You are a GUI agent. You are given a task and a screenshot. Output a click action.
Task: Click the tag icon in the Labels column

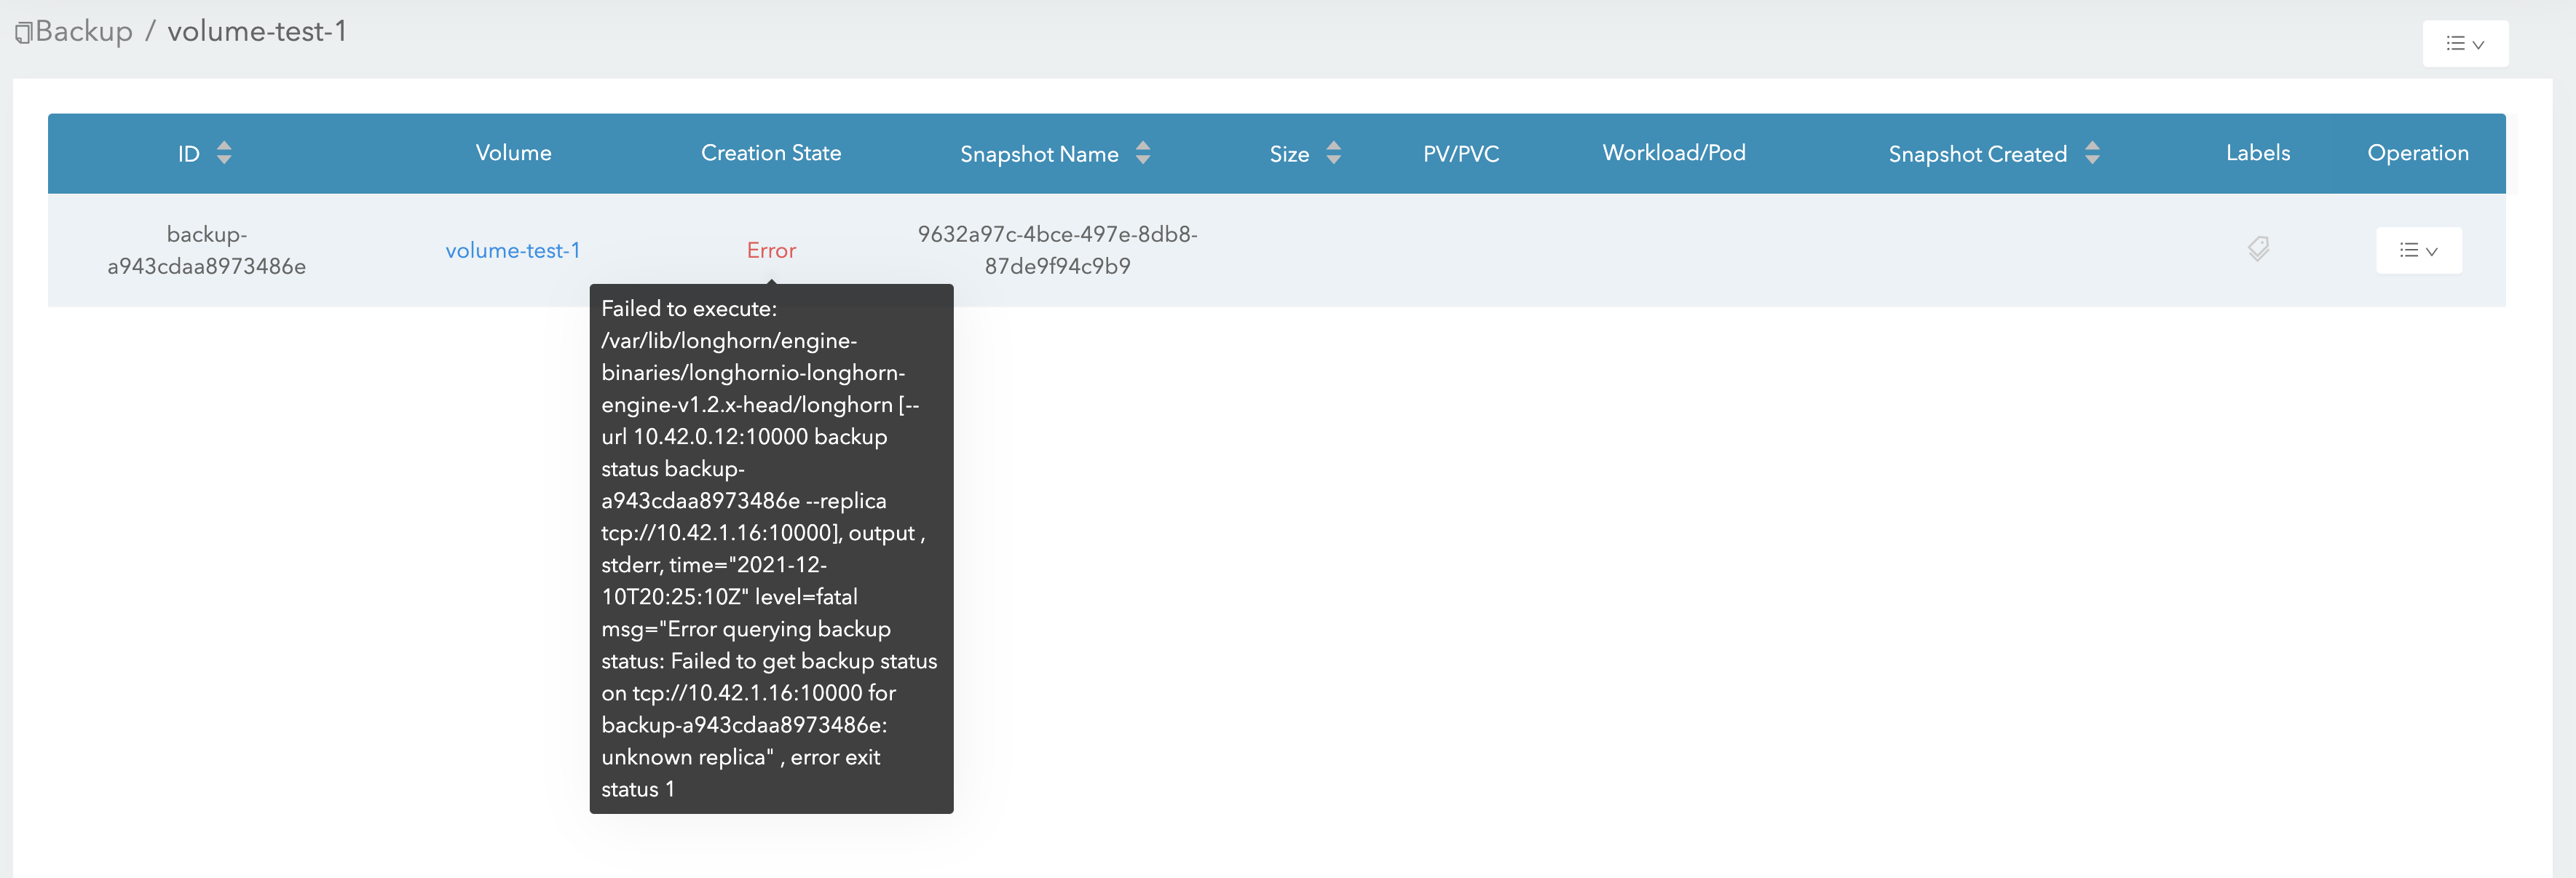pos(2258,249)
